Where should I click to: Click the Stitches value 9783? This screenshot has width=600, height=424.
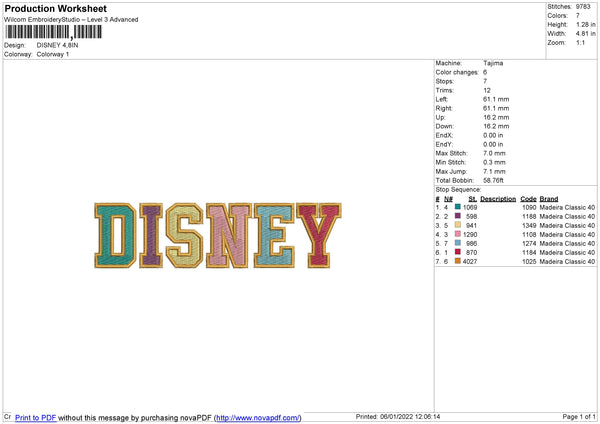click(583, 7)
